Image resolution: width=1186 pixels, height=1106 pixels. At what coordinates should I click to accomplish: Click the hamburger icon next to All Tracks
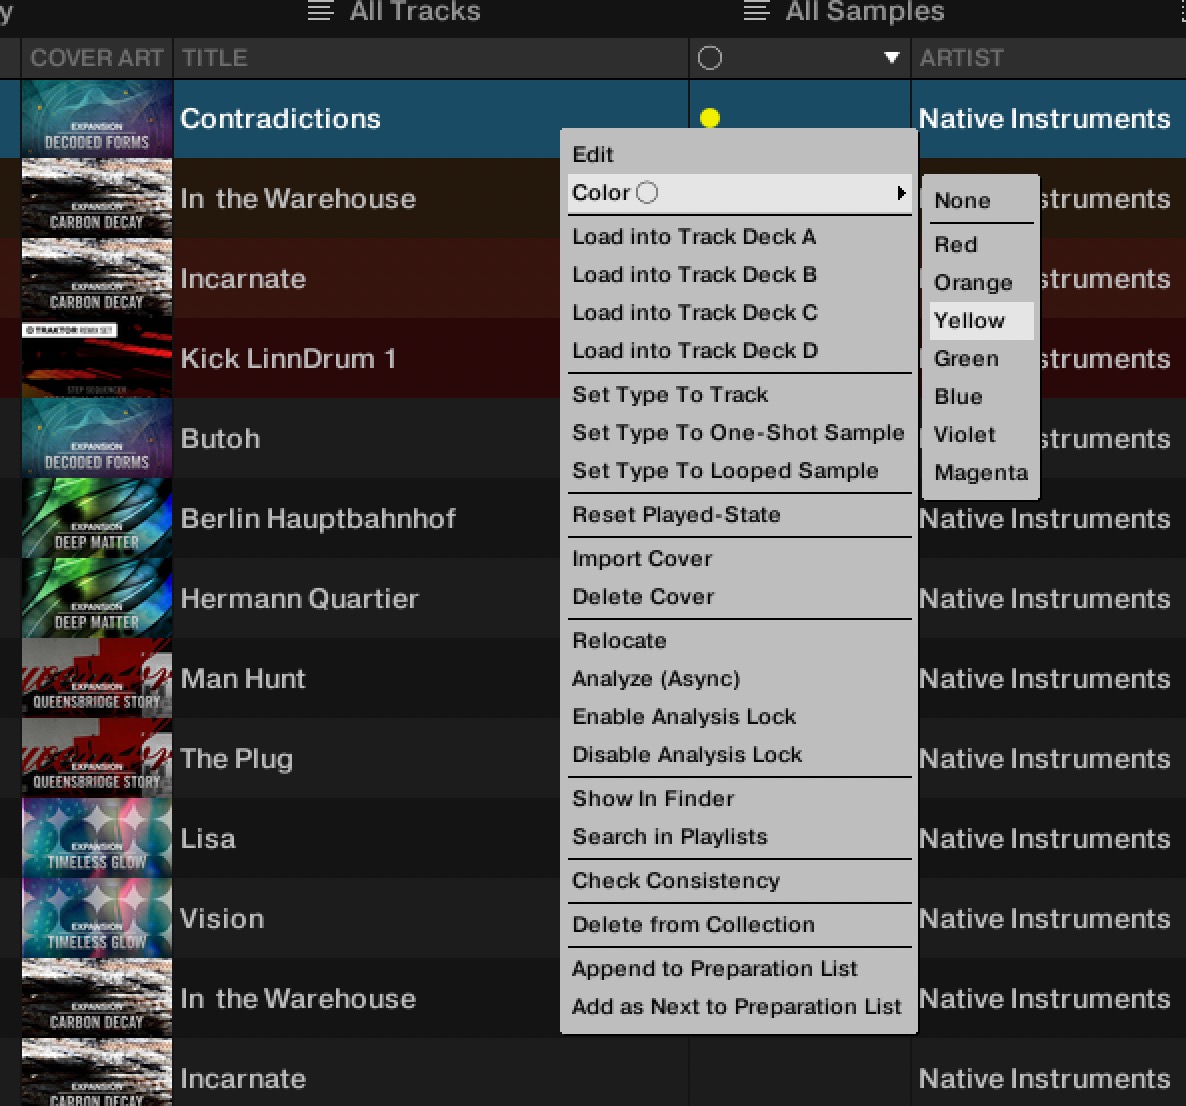pos(320,12)
